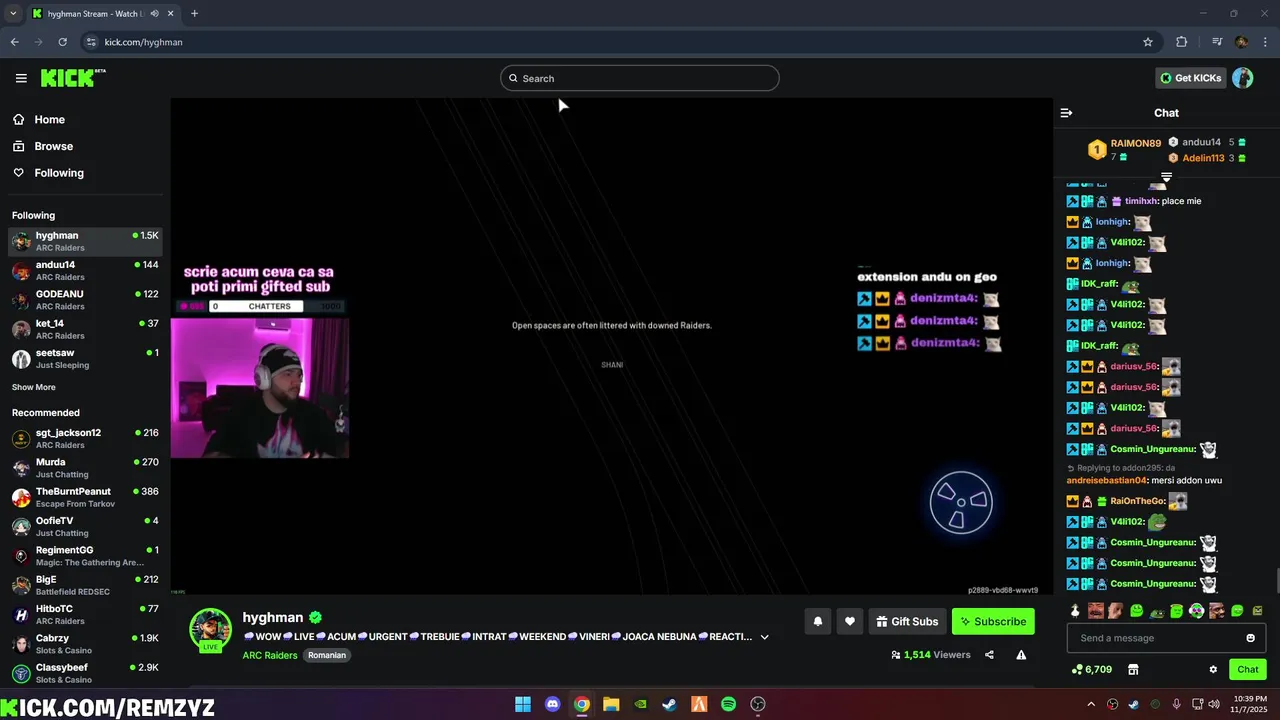Toggle the follow heart button
This screenshot has height=720, width=1280.
850,621
